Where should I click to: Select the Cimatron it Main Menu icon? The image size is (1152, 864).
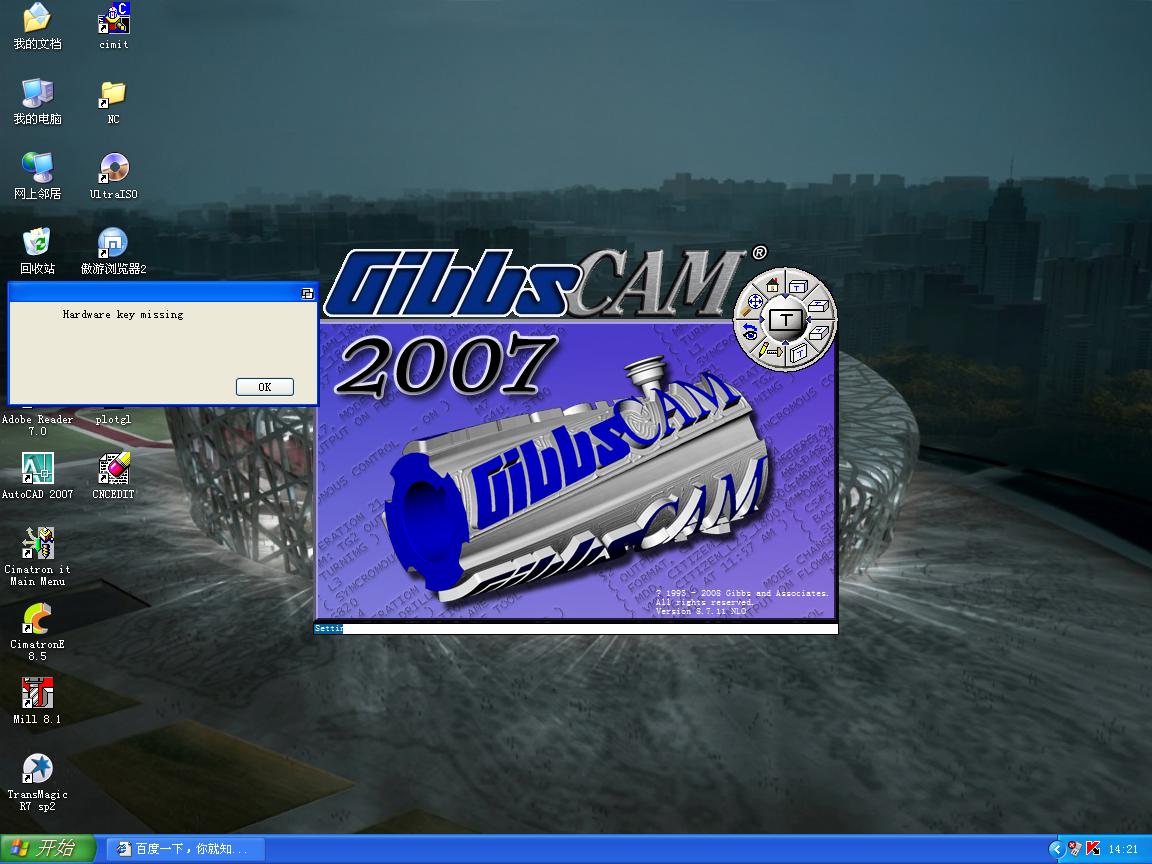pyautogui.click(x=37, y=544)
